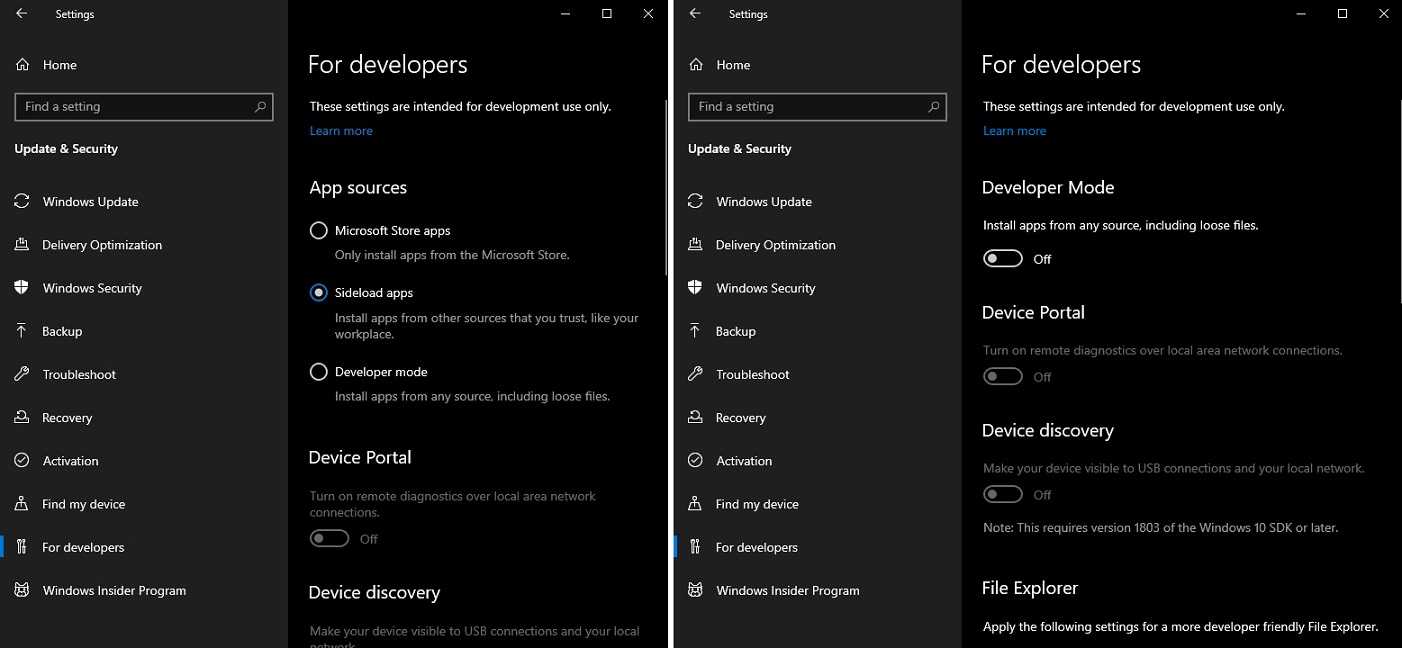1402x648 pixels.
Task: Click For developers icon in right window
Action: (695, 547)
